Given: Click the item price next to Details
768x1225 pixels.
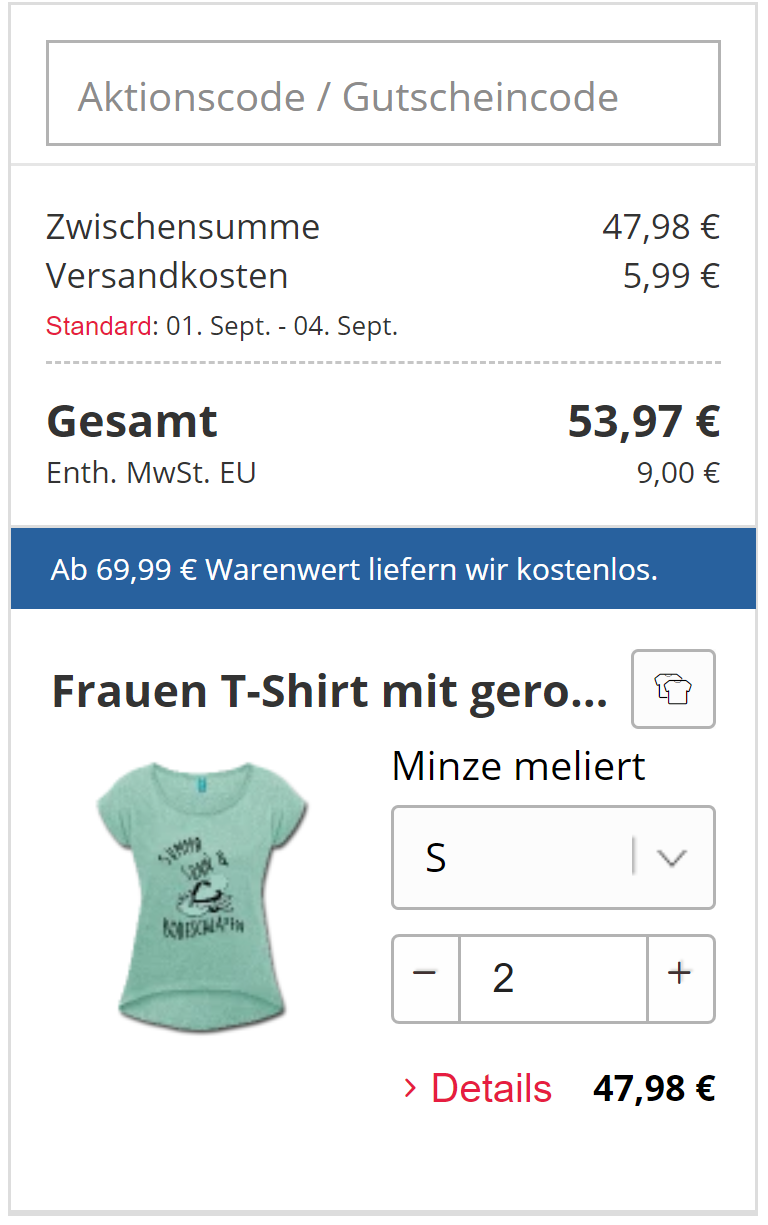Looking at the screenshot, I should coord(654,1088).
